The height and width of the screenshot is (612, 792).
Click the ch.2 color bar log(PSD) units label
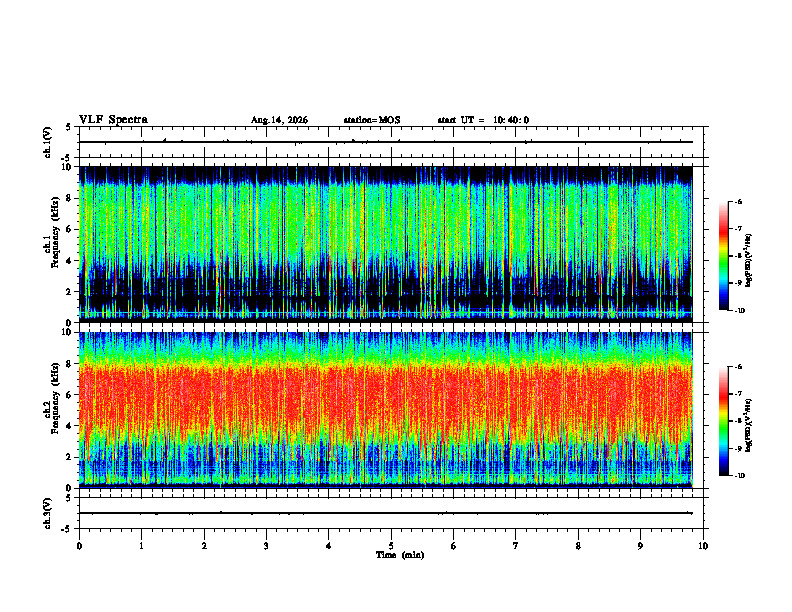(749, 425)
